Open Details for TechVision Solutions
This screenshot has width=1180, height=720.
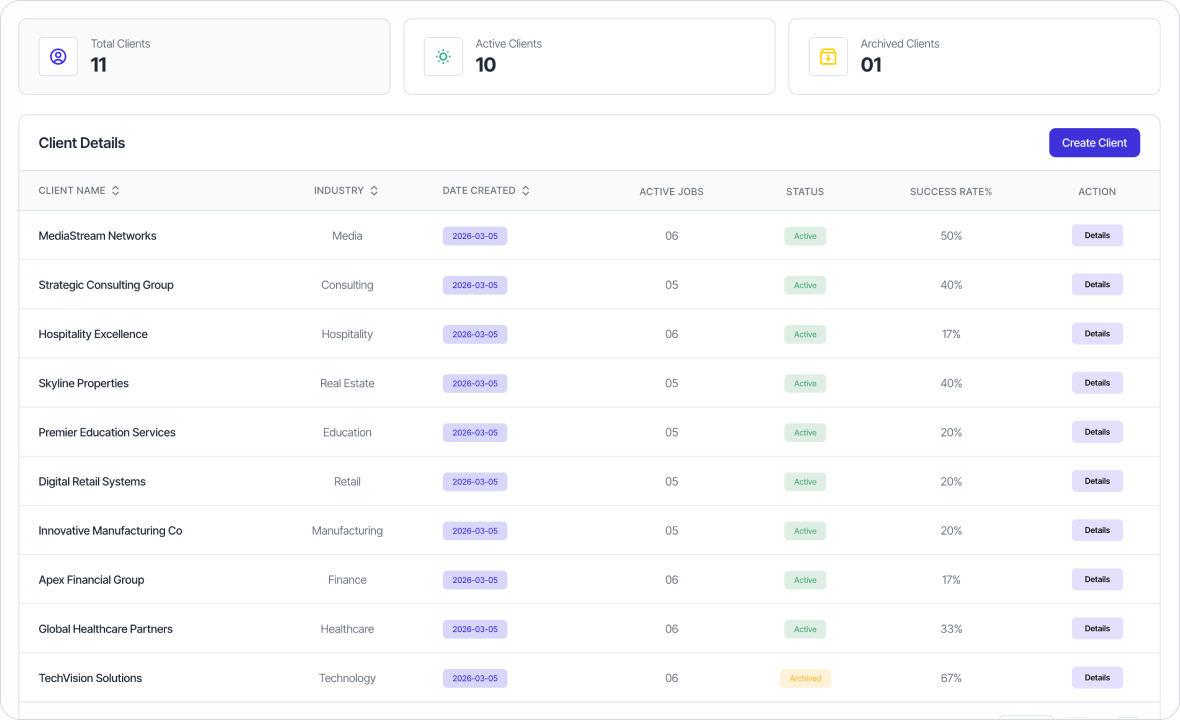(1097, 678)
